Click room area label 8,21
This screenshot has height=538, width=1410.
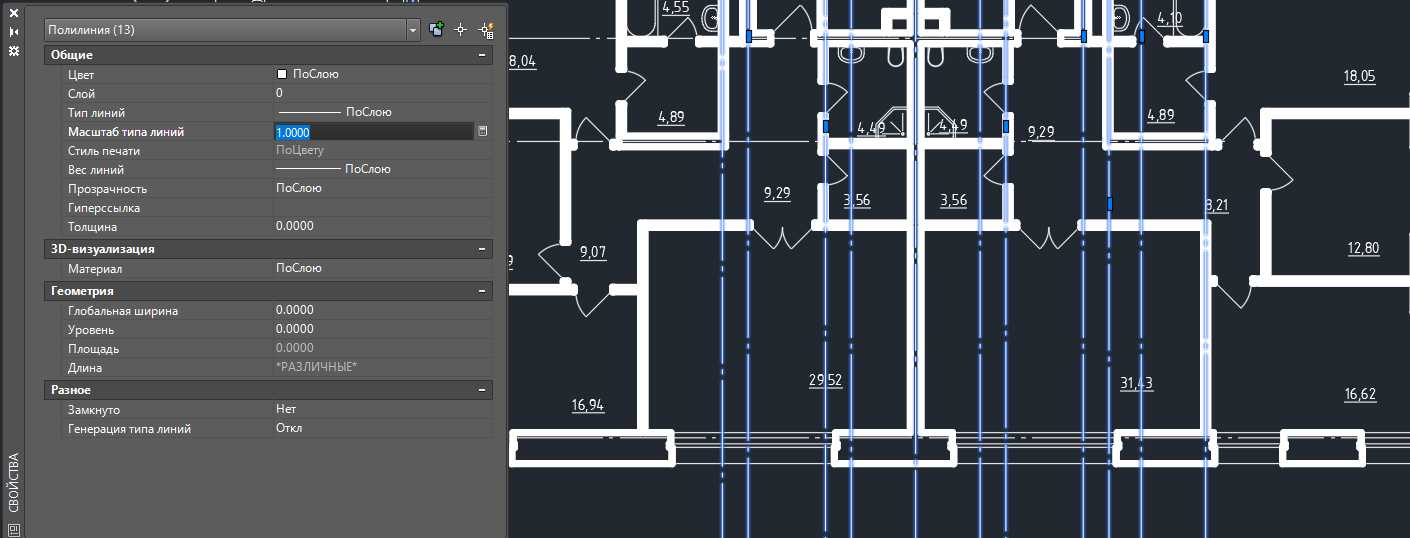click(x=1216, y=206)
